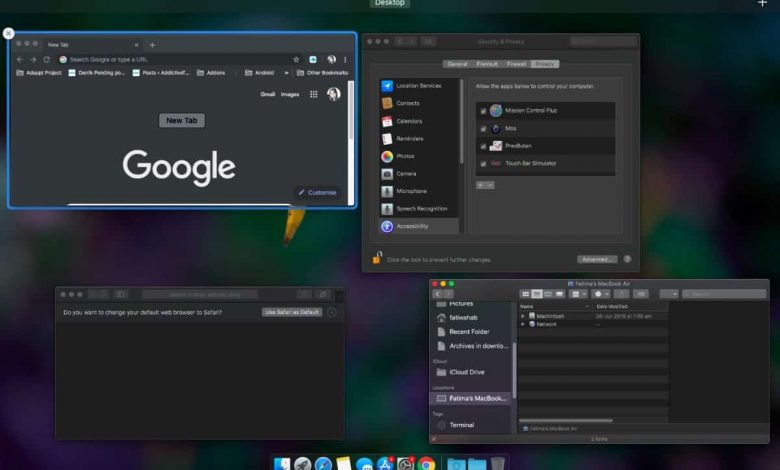Select the FileVault tab
Viewport: 780px width, 470px height.
(487, 64)
